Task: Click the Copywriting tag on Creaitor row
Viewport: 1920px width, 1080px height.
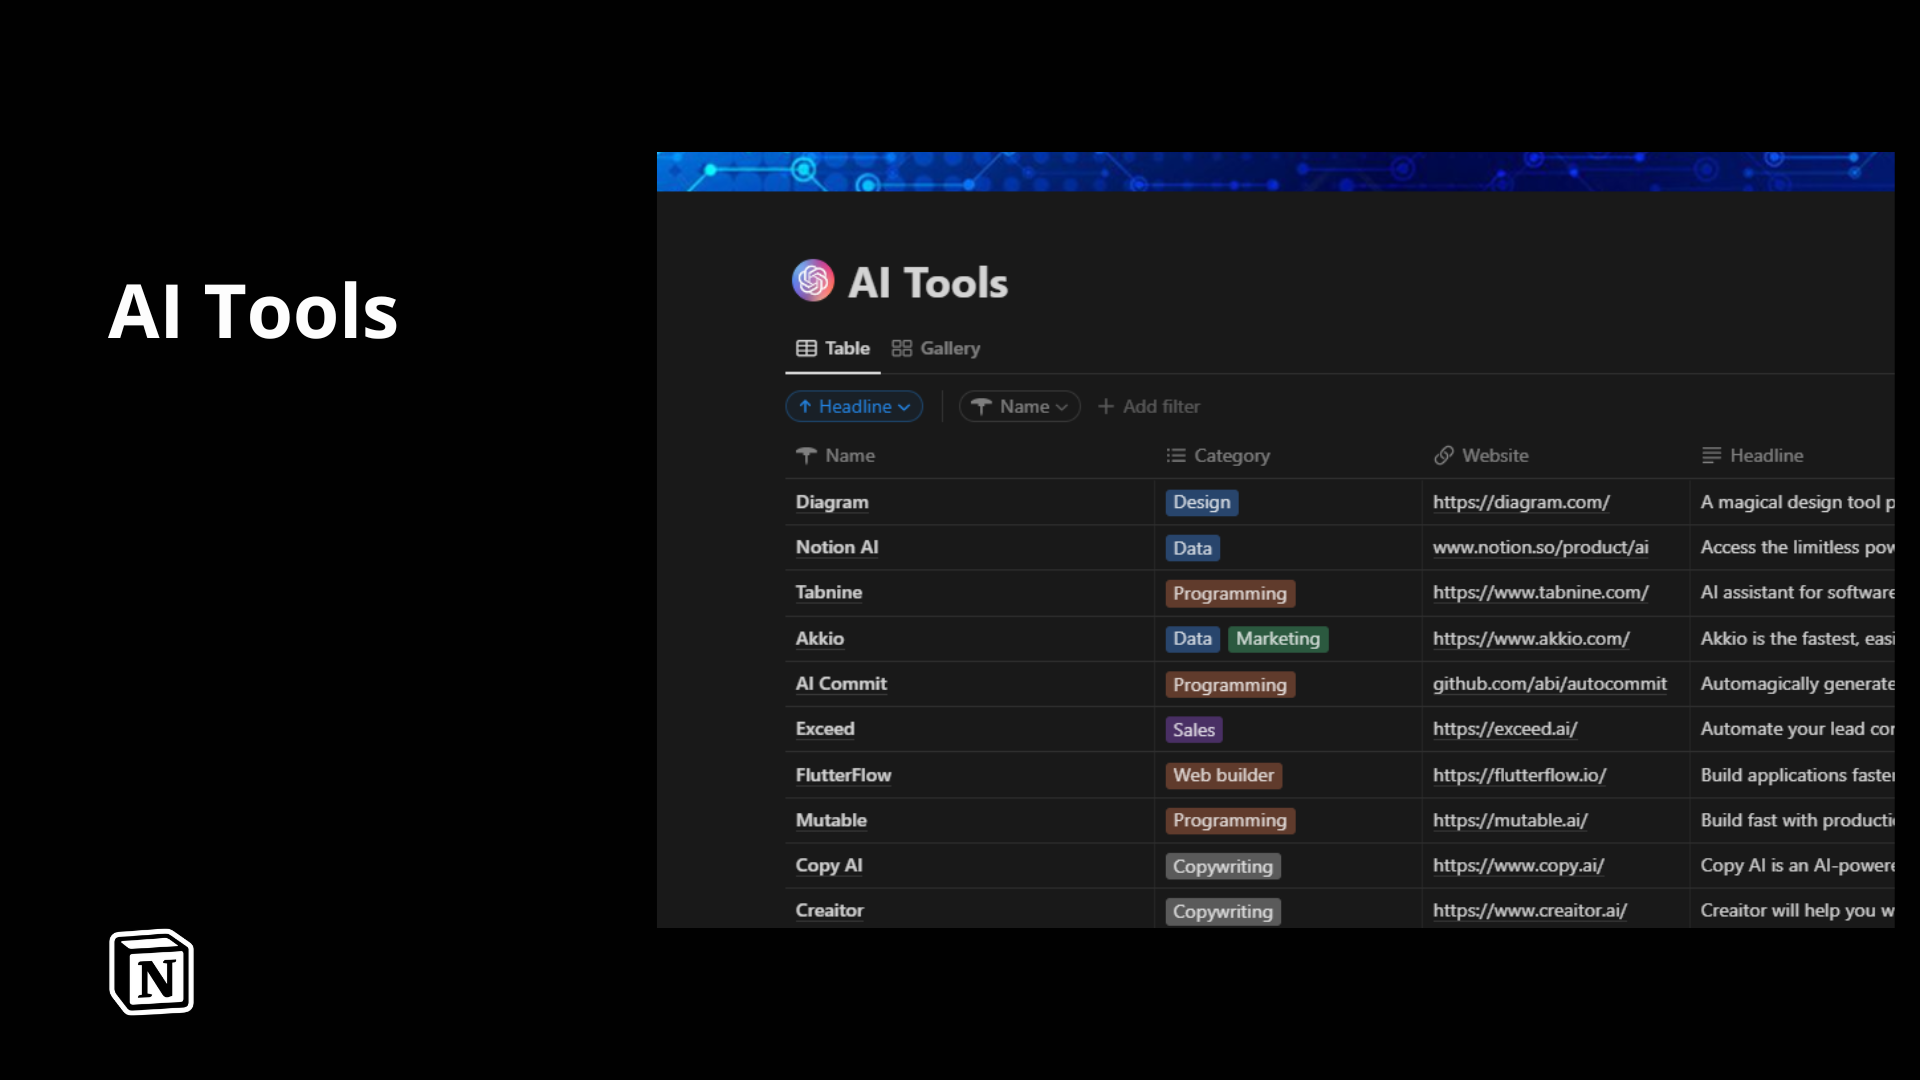Action: 1223,911
